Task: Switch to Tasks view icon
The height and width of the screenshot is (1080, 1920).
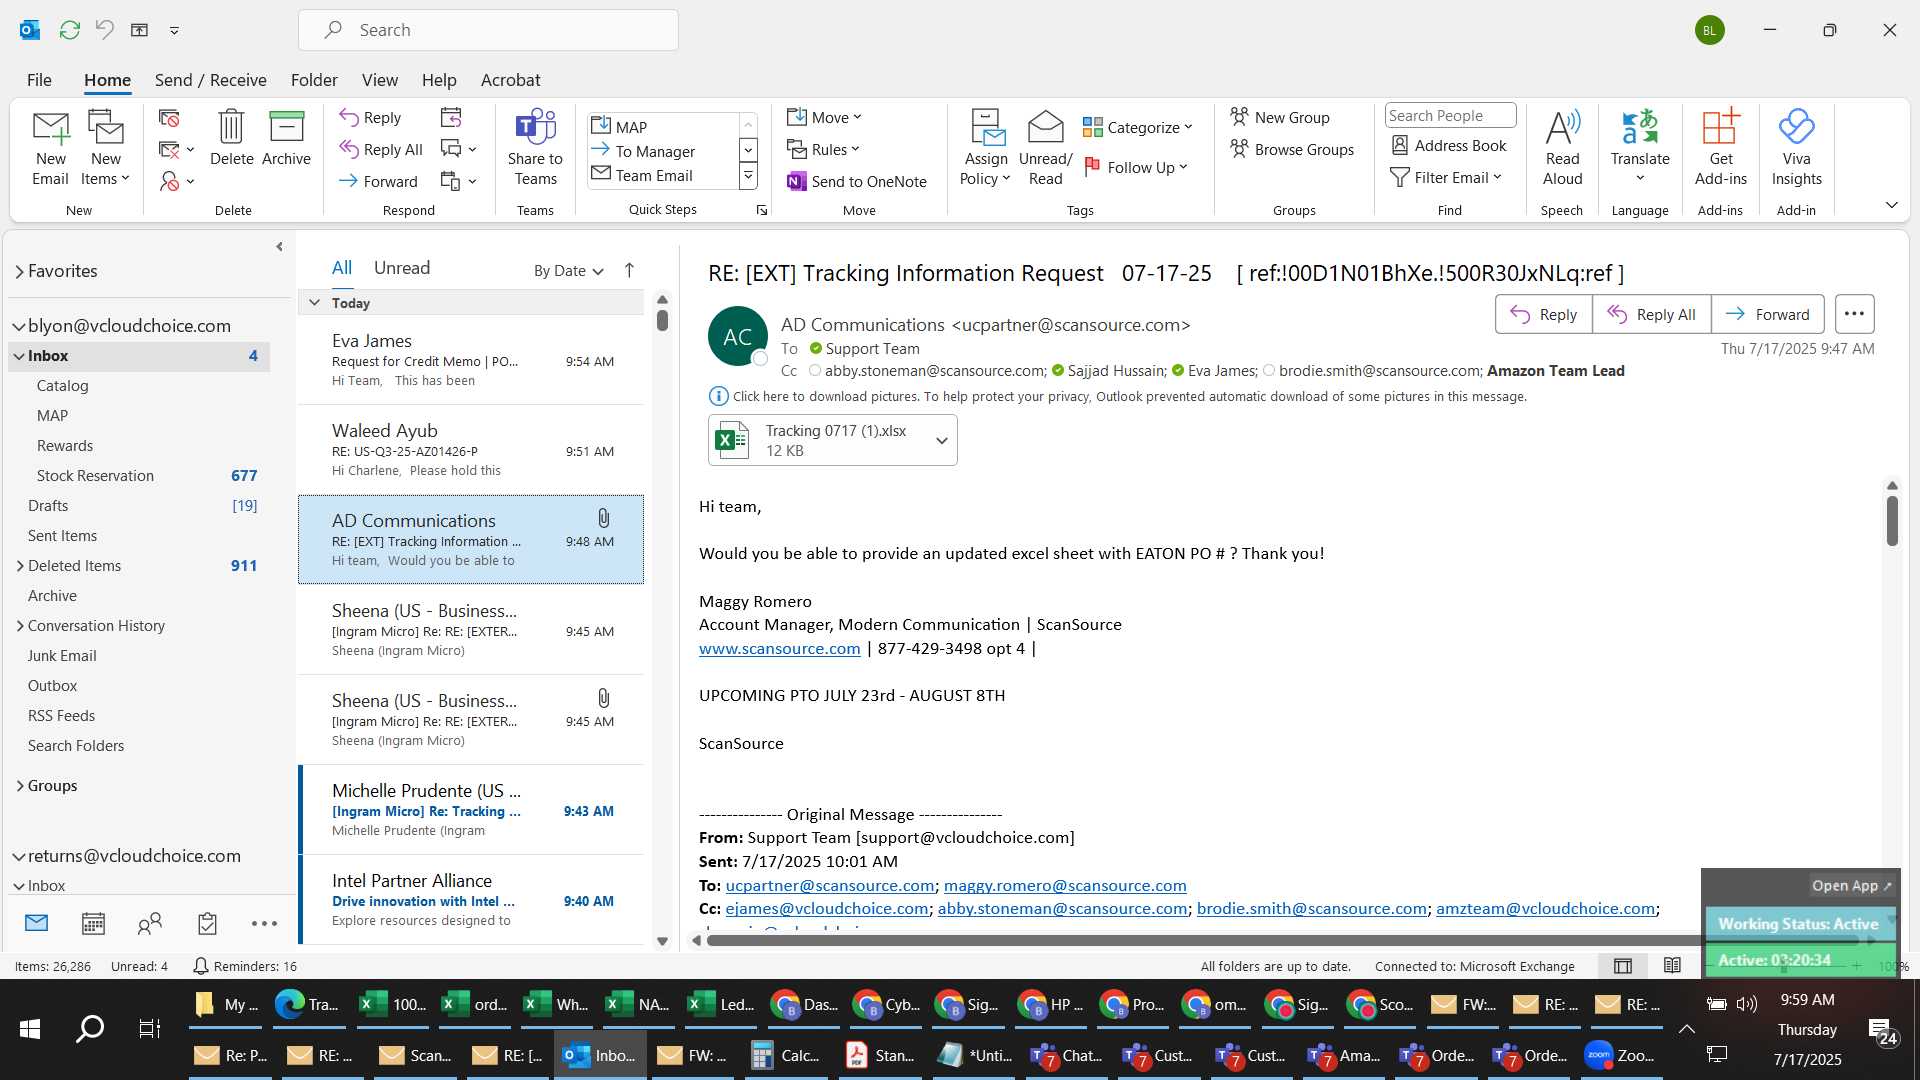Action: coord(207,924)
